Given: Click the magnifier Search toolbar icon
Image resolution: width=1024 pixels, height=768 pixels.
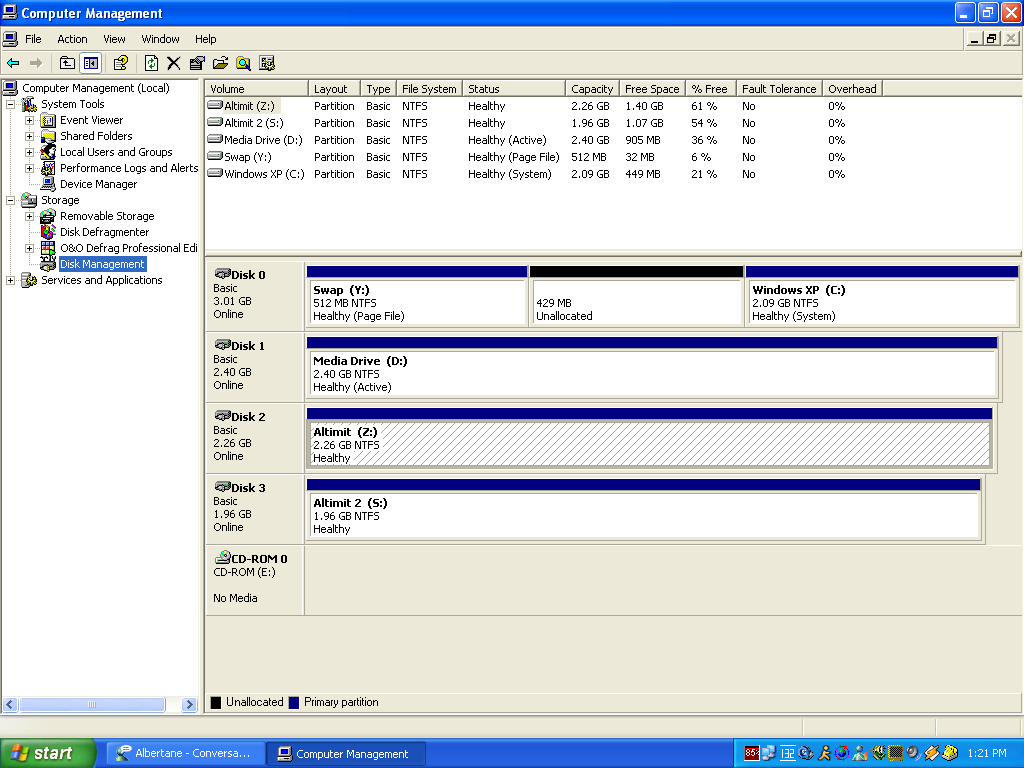Looking at the screenshot, I should click(x=243, y=63).
